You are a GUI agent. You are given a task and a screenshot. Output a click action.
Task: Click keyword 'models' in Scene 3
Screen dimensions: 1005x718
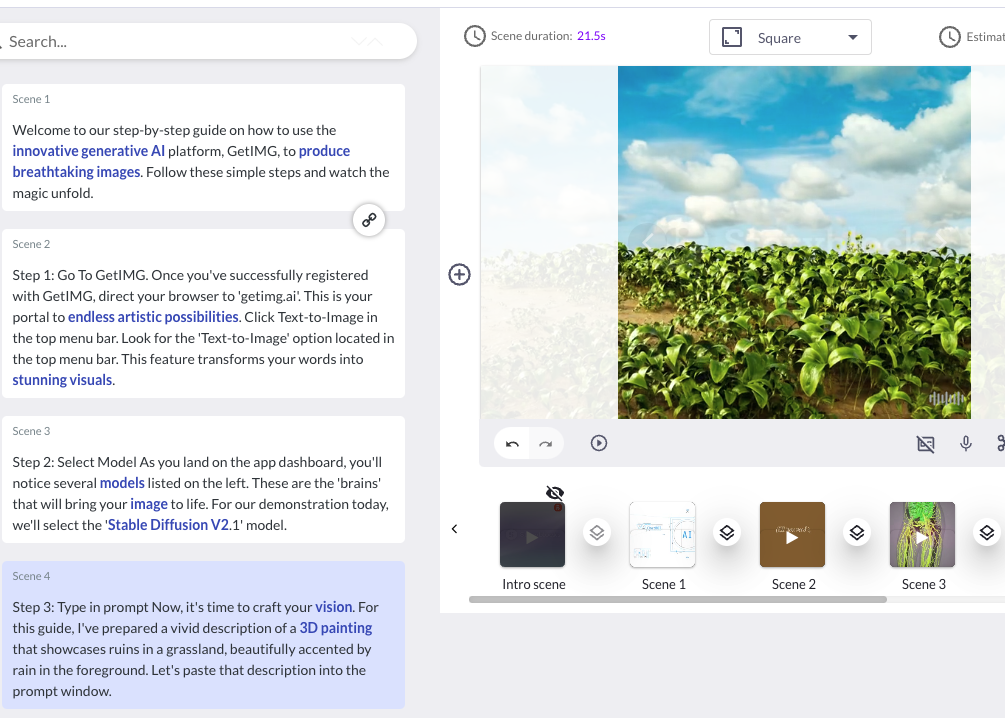122,483
